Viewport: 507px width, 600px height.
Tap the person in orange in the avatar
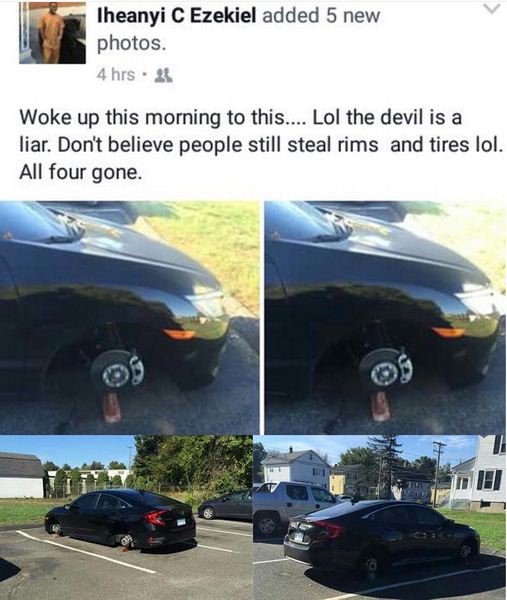(x=51, y=34)
